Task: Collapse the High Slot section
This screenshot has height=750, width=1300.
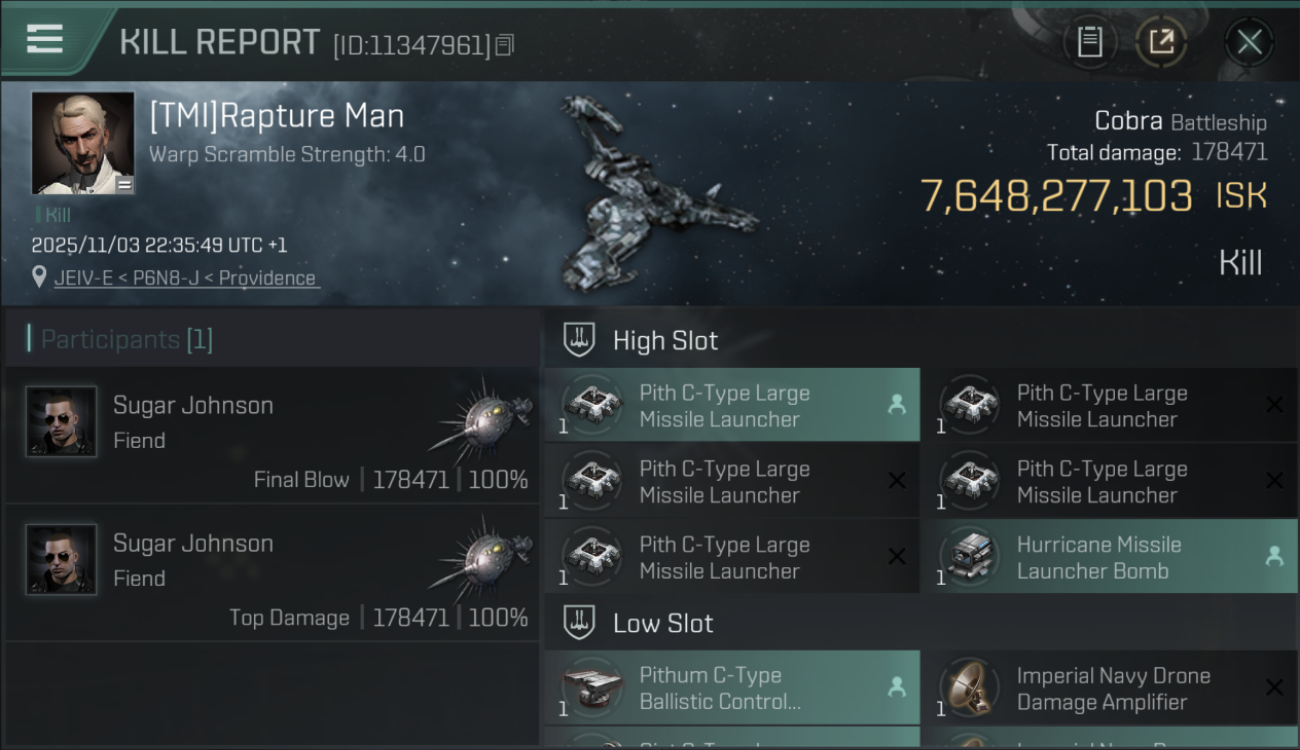Action: (580, 340)
